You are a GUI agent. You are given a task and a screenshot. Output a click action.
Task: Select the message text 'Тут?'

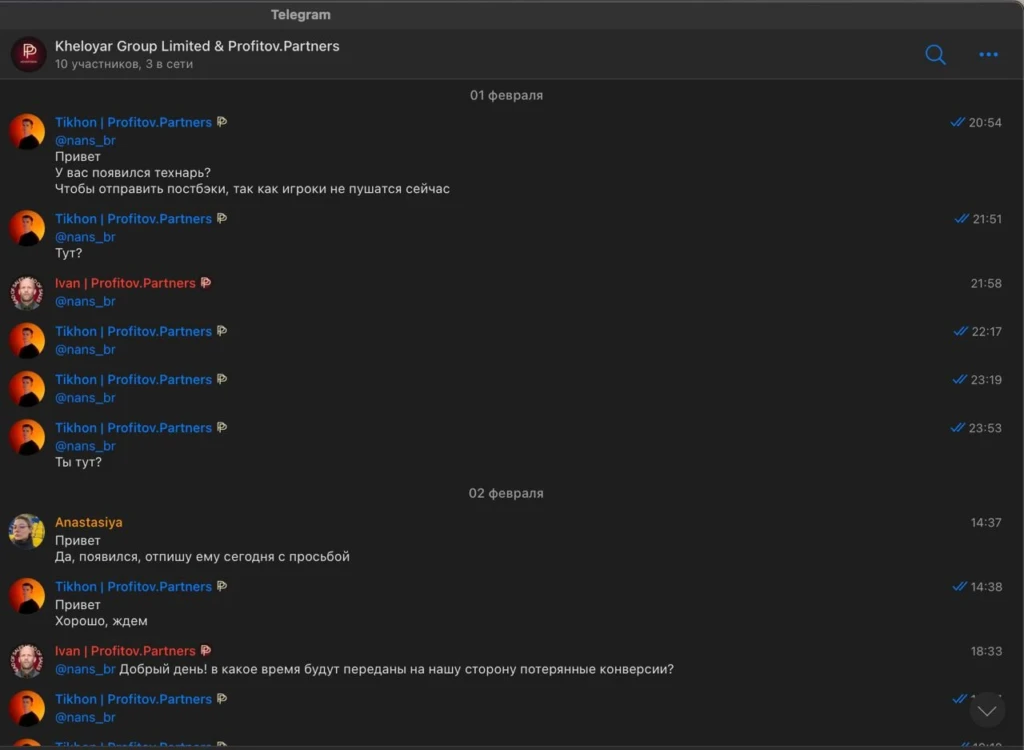click(x=69, y=253)
